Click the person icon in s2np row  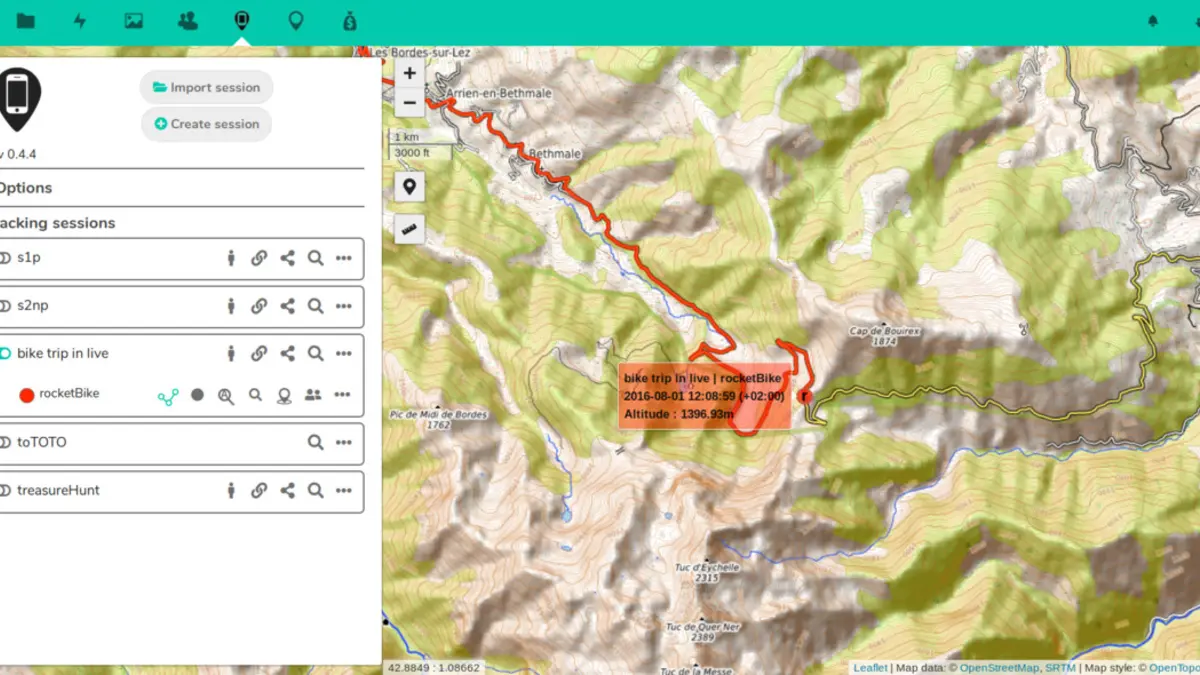click(231, 306)
